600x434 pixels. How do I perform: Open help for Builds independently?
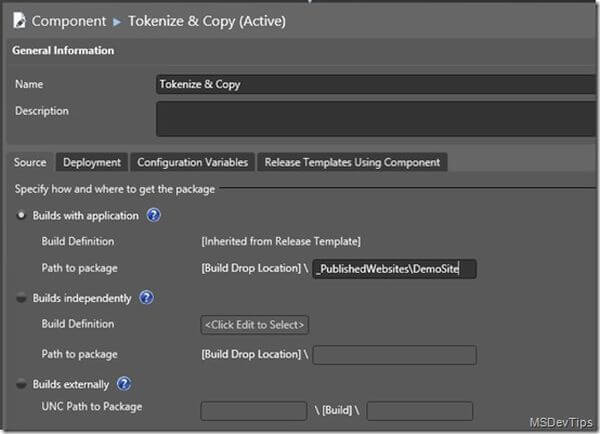145,297
